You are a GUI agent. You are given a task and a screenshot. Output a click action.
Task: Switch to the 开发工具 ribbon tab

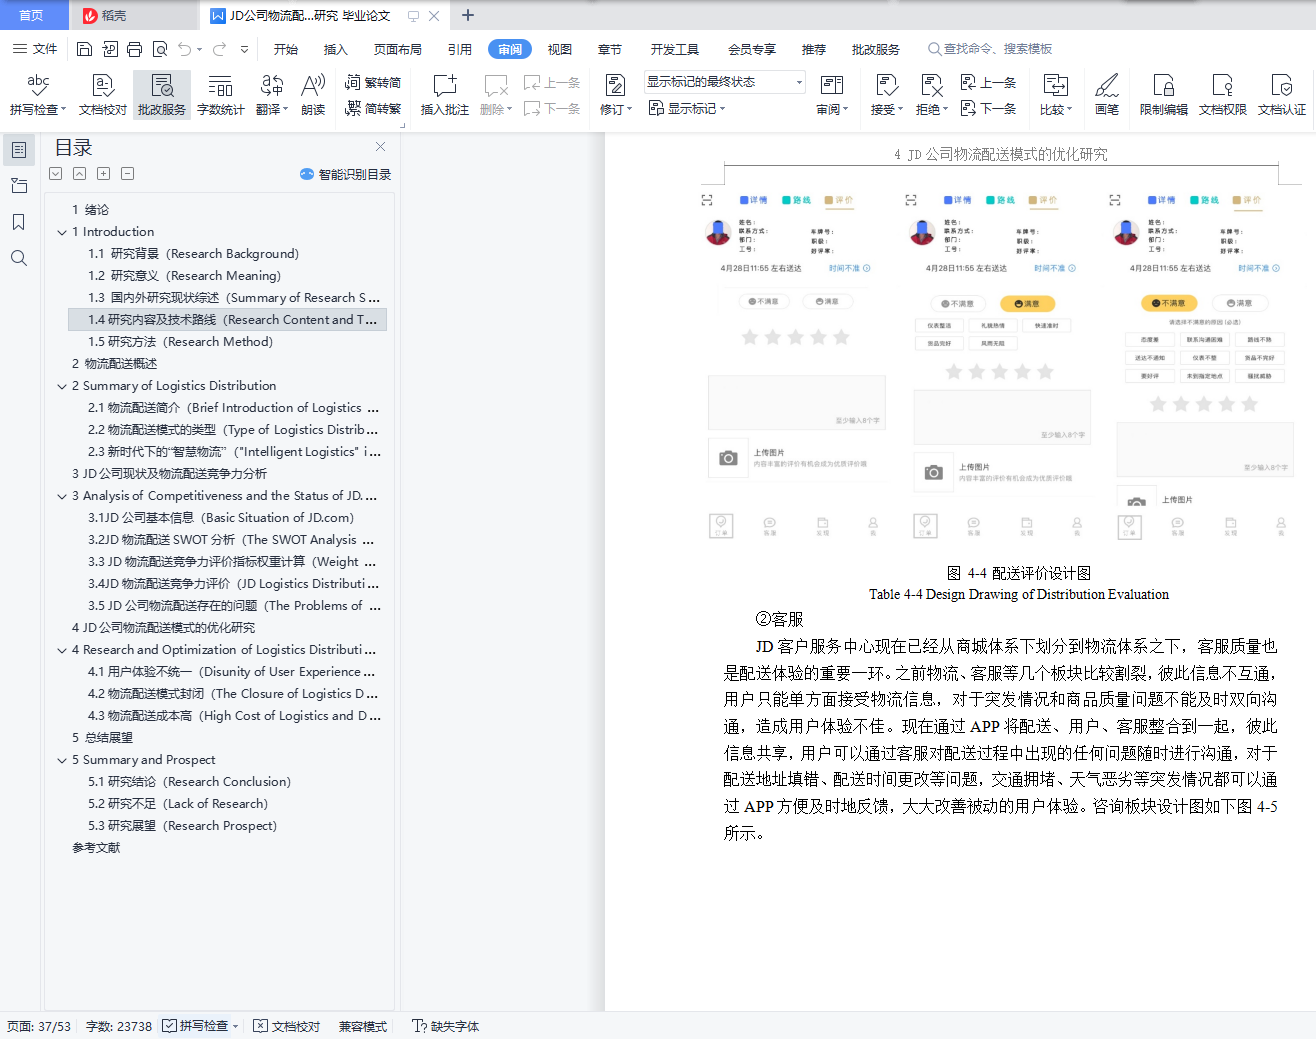(675, 49)
